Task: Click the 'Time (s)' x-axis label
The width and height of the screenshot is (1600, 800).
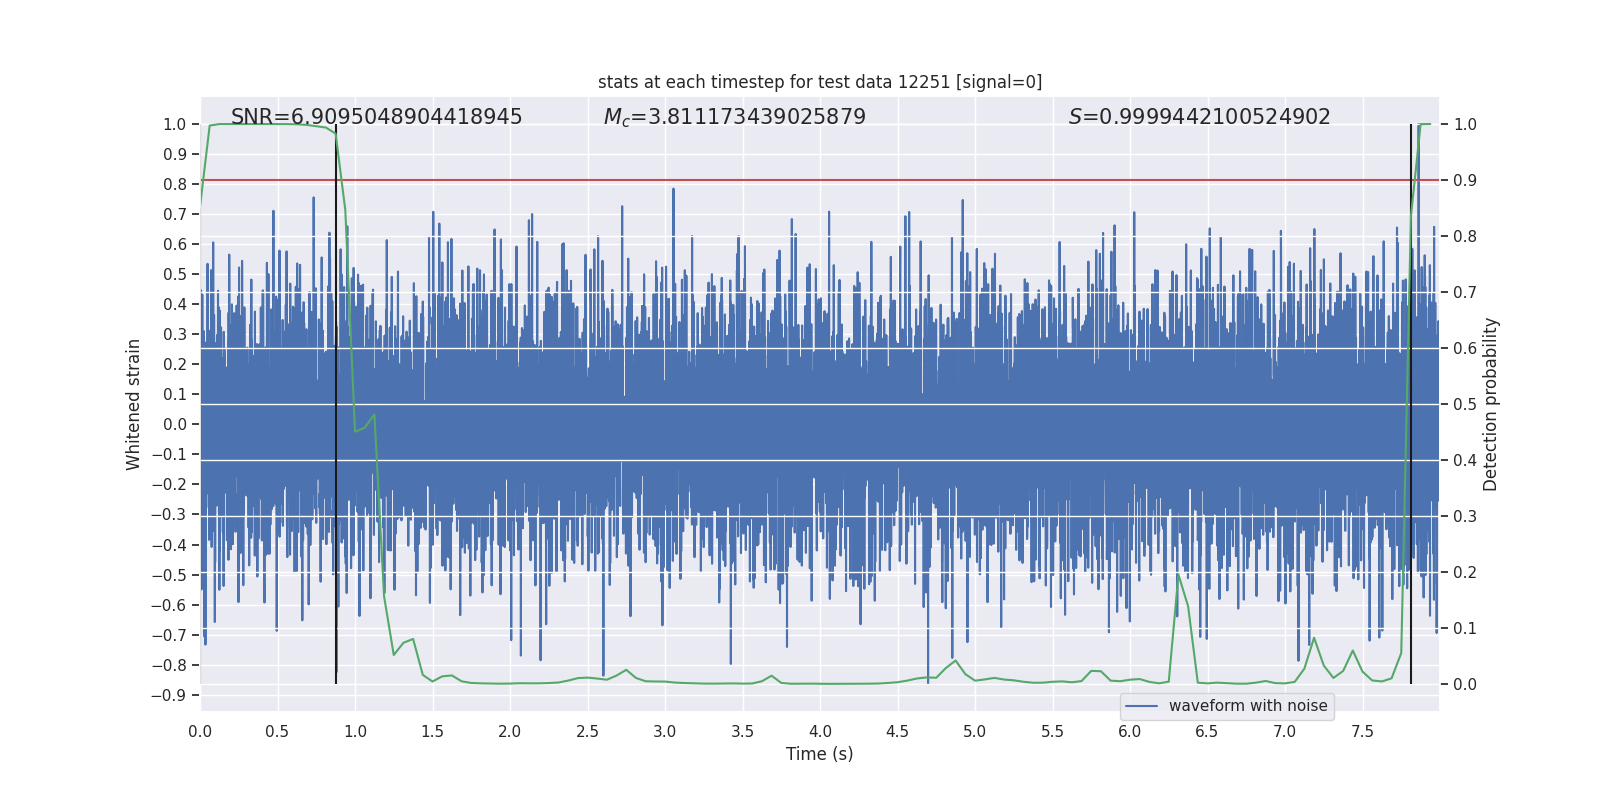Action: 819,754
